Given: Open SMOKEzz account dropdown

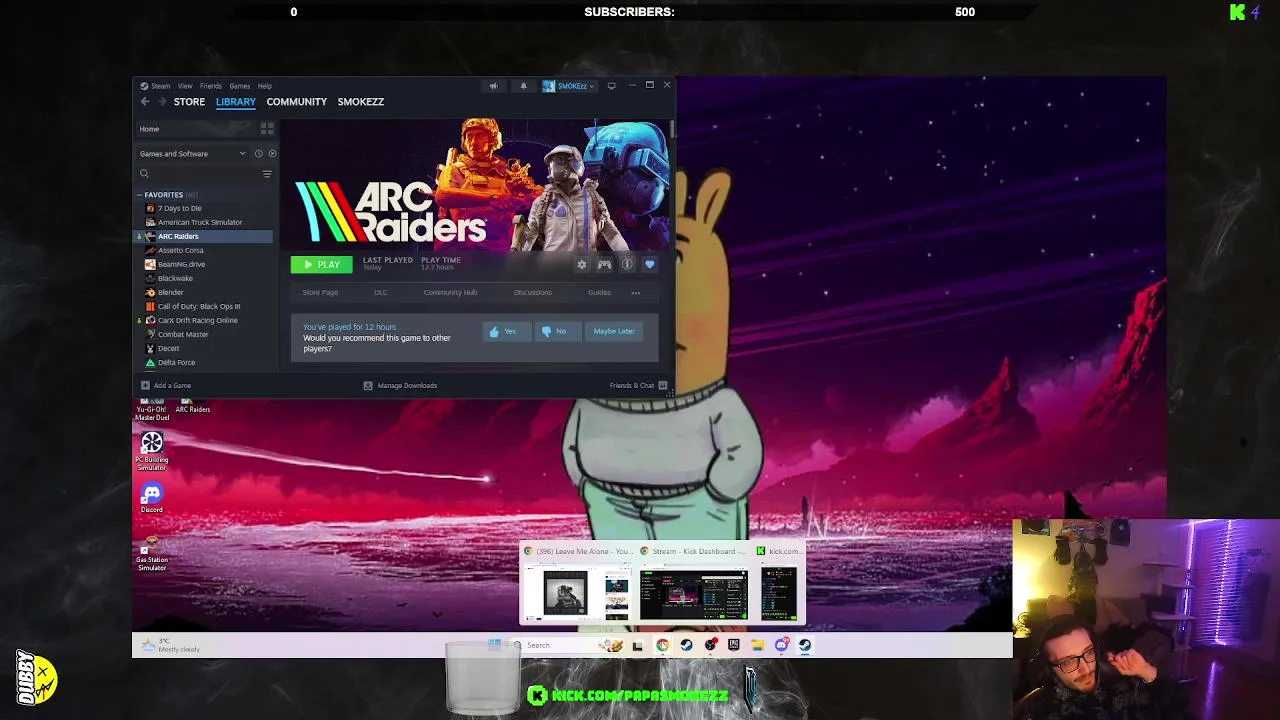Looking at the screenshot, I should coord(569,86).
